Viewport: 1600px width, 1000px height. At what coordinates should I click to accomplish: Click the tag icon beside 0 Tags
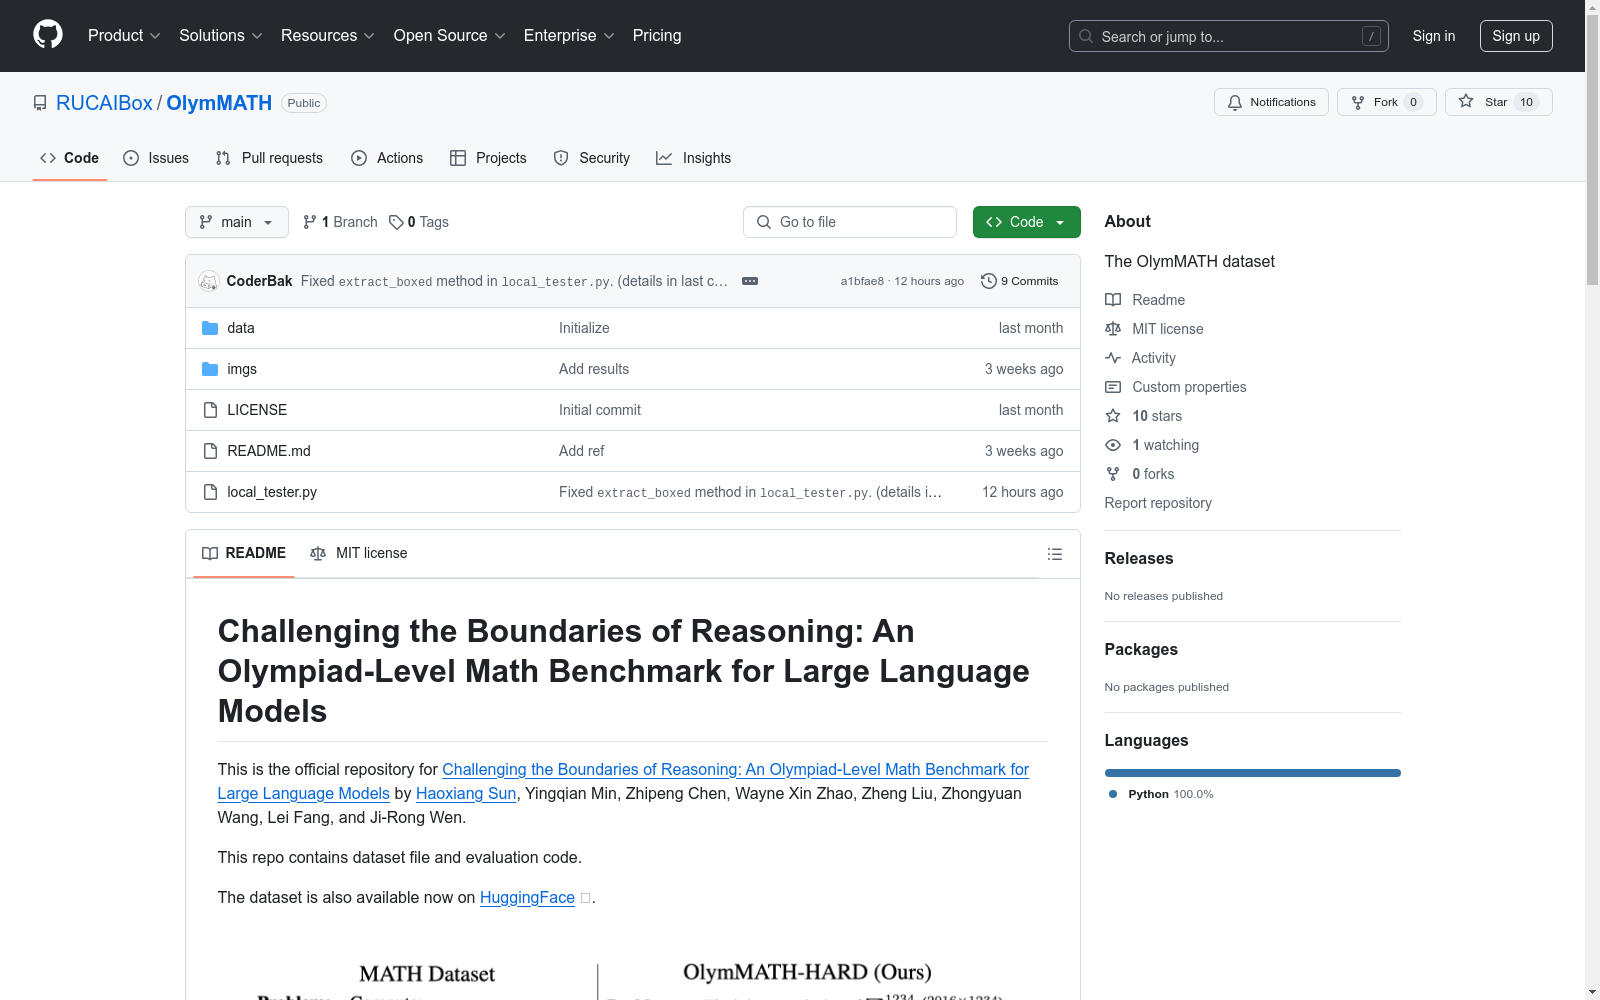coord(396,222)
